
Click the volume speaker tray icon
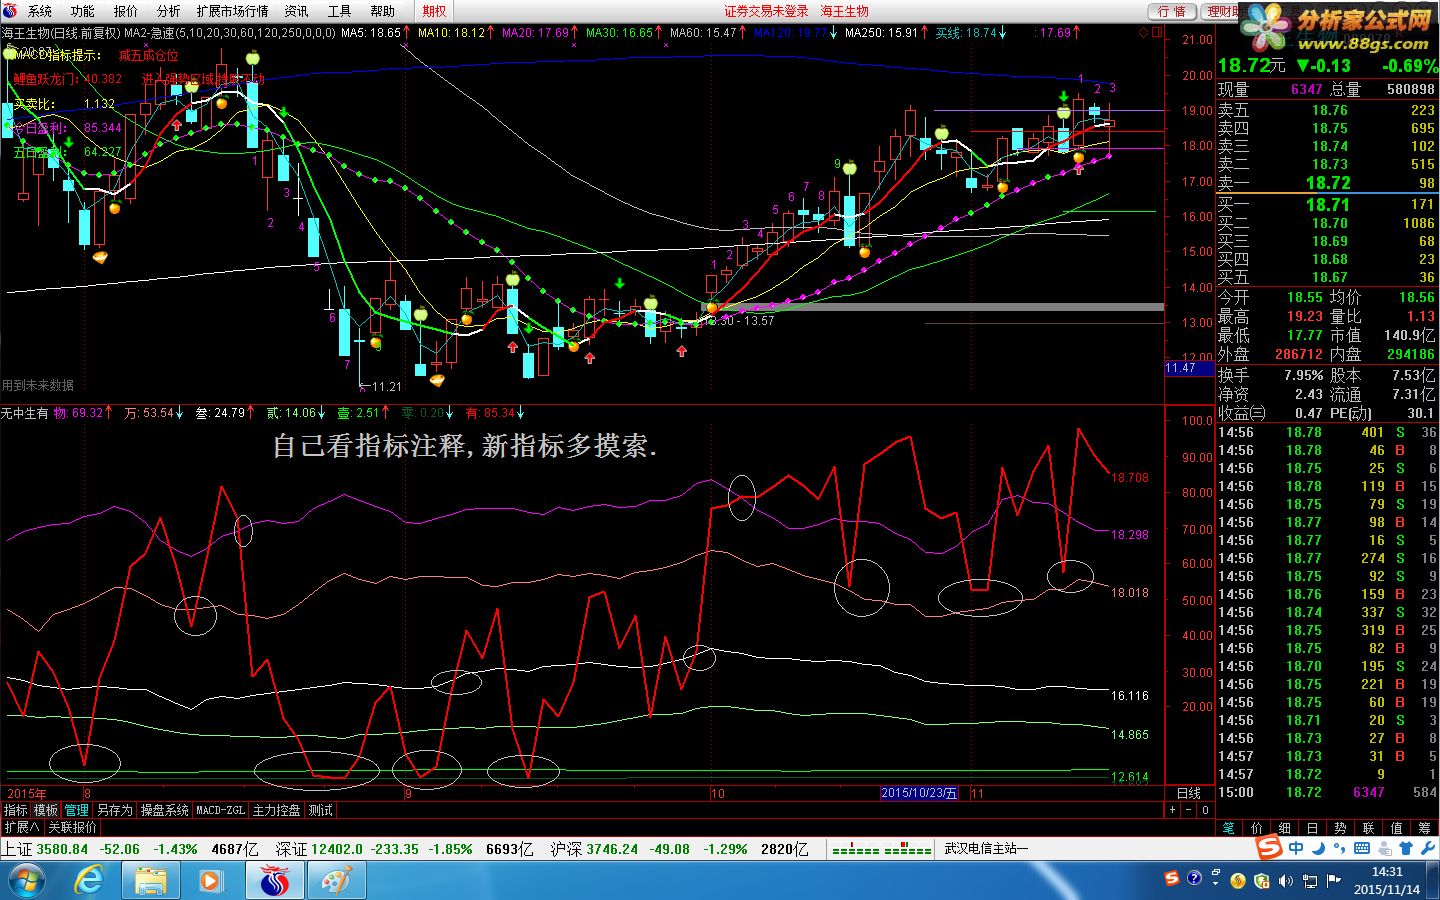coord(1285,881)
